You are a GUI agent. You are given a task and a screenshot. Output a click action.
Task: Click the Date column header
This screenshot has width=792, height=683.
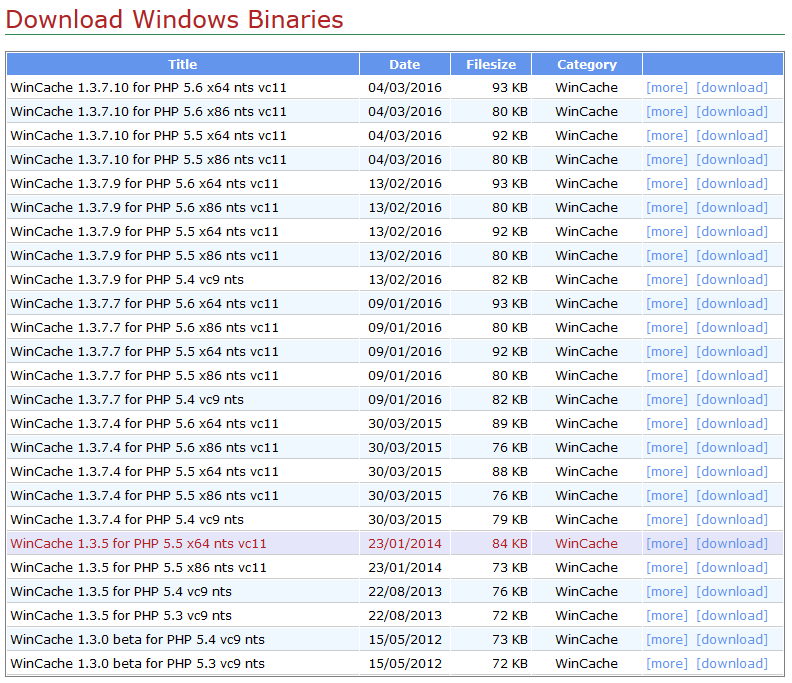405,65
